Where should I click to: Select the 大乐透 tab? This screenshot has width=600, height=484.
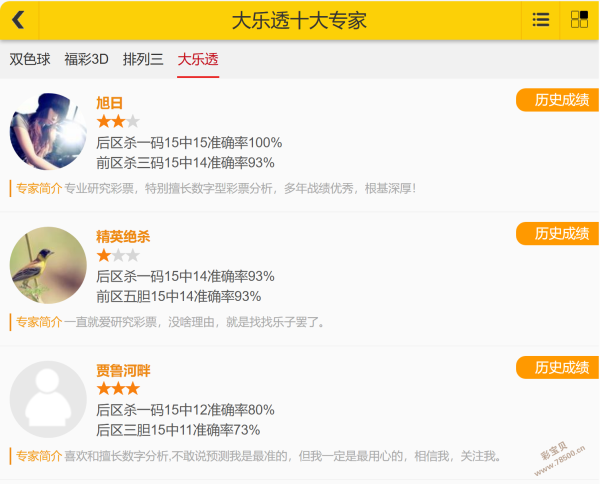tap(198, 59)
